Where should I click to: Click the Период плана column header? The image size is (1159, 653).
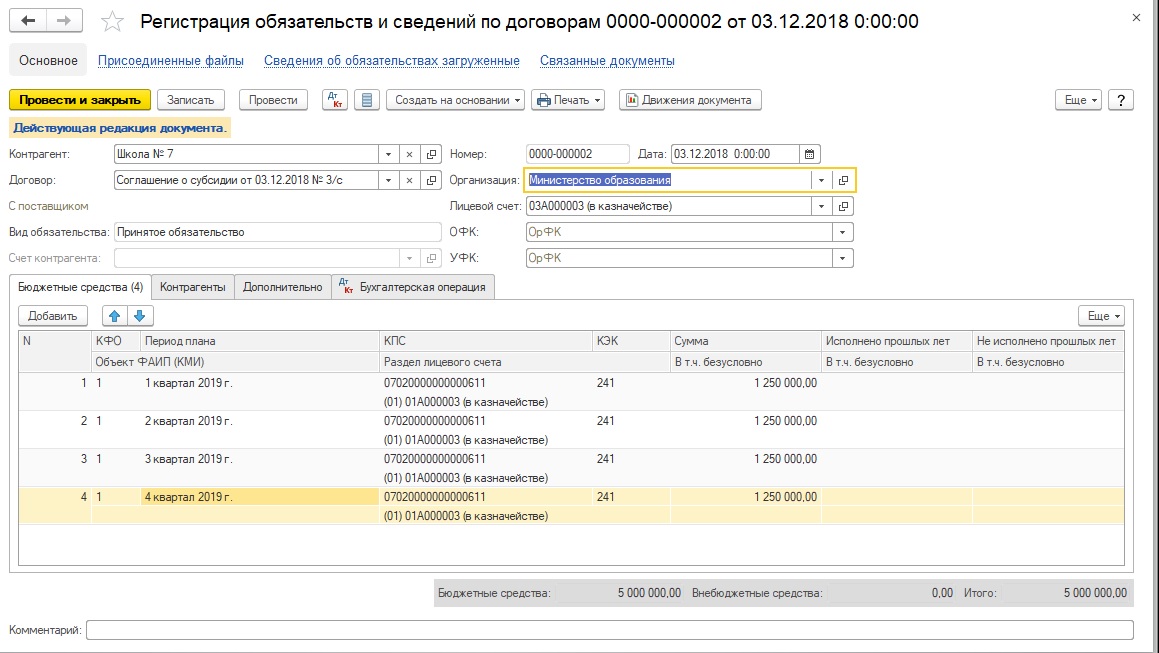click(x=259, y=341)
